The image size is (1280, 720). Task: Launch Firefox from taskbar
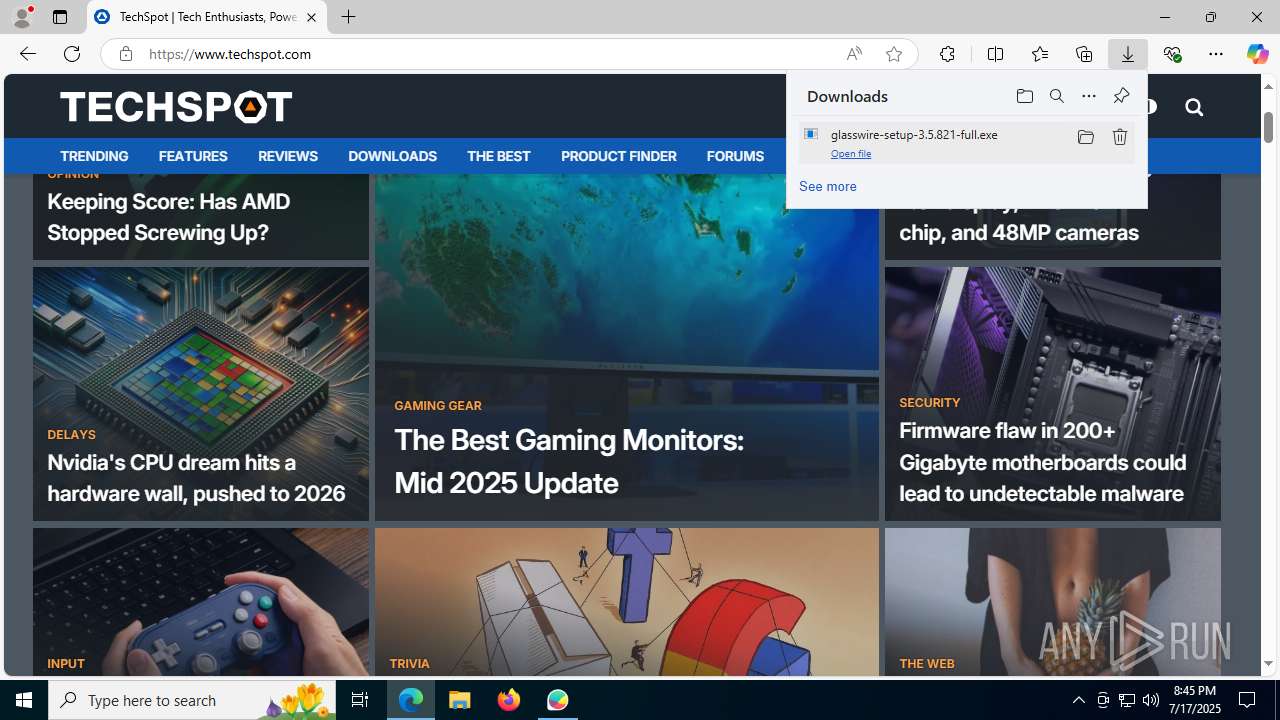(509, 700)
